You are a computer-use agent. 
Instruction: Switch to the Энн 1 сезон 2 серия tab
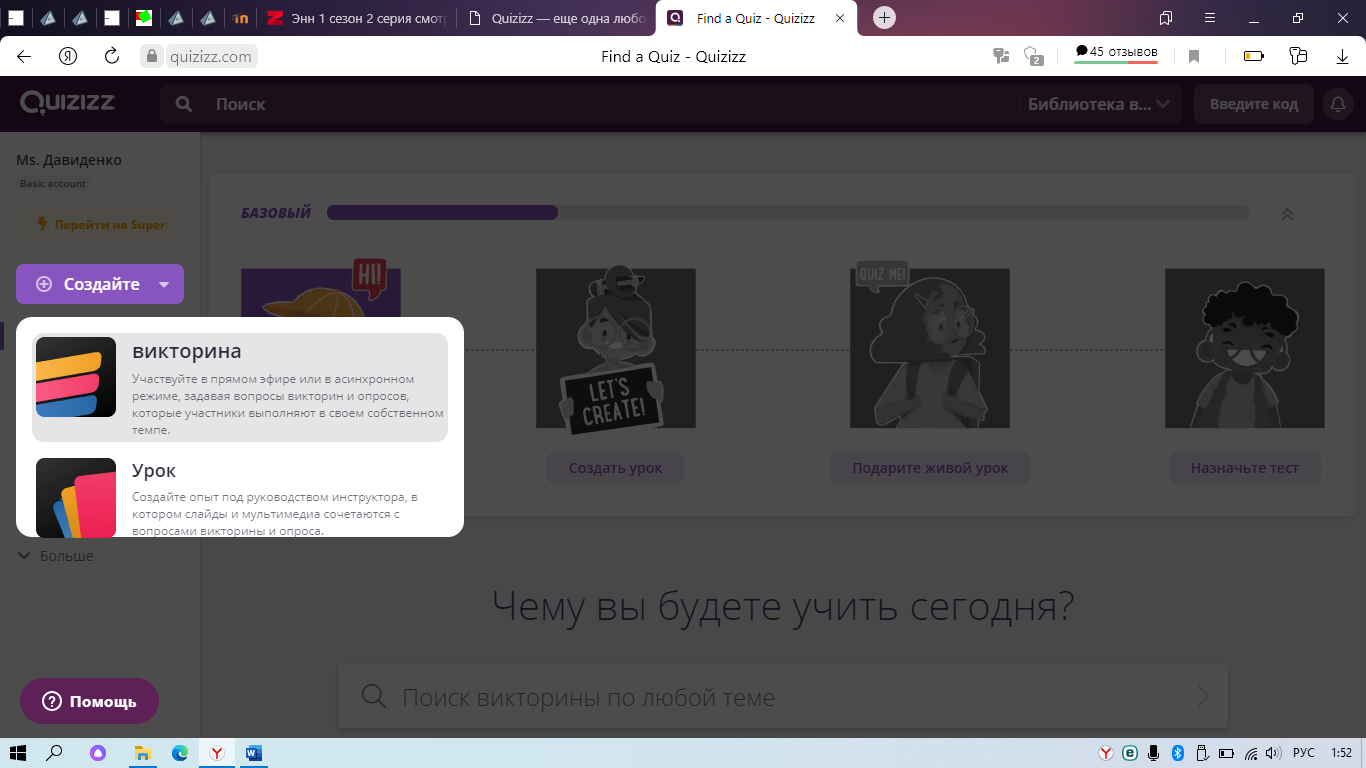356,18
